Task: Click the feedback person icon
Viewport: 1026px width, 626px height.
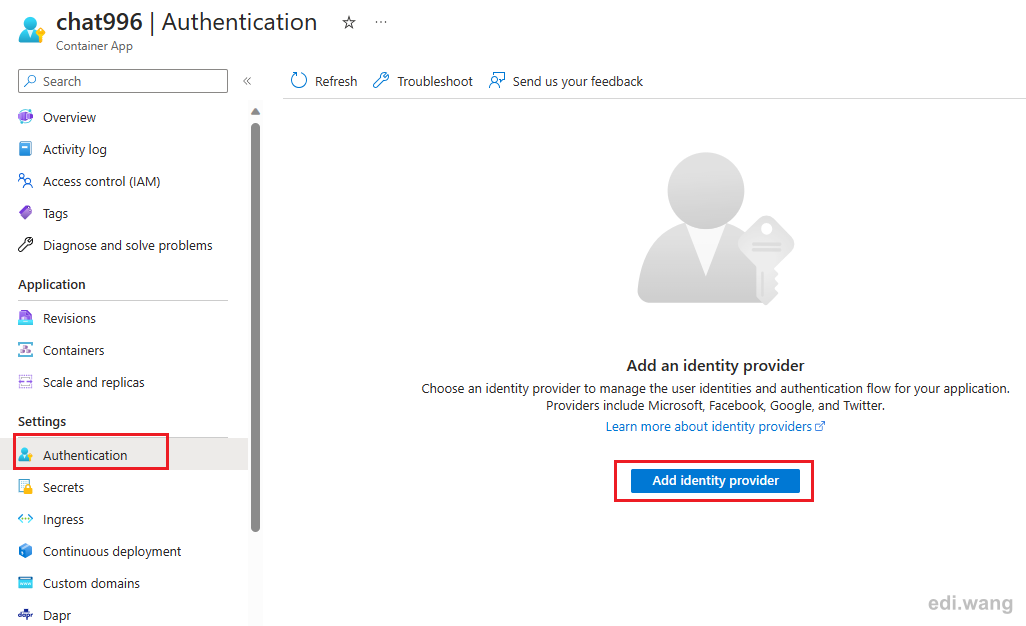Action: click(497, 80)
